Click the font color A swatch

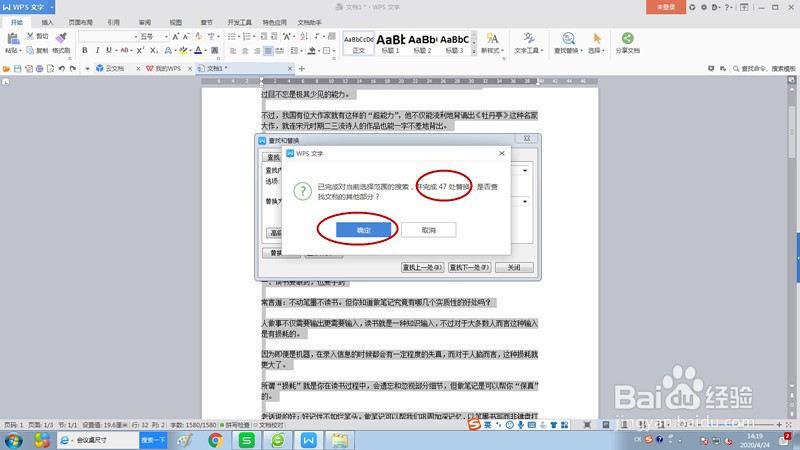click(198, 51)
